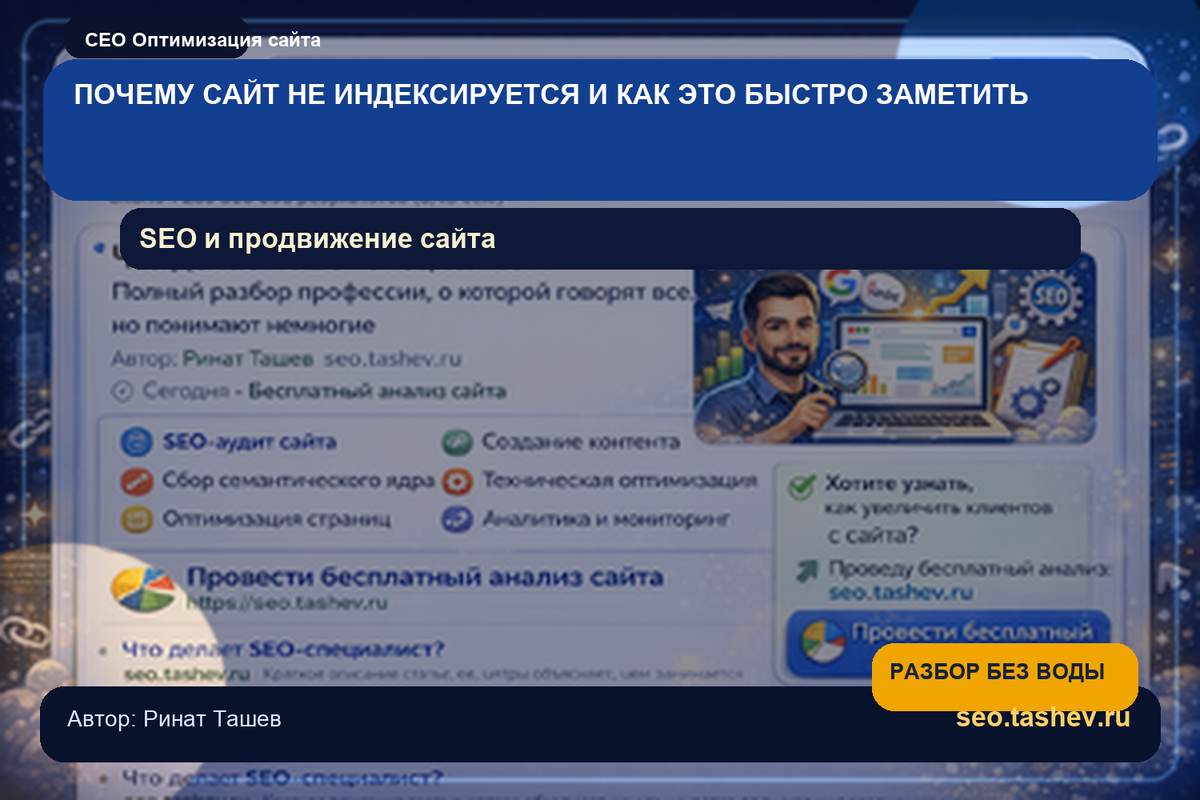Click the Бесплатный анализ сайта text after Сегодня
This screenshot has width=1200, height=800.
pyautogui.click(x=377, y=392)
